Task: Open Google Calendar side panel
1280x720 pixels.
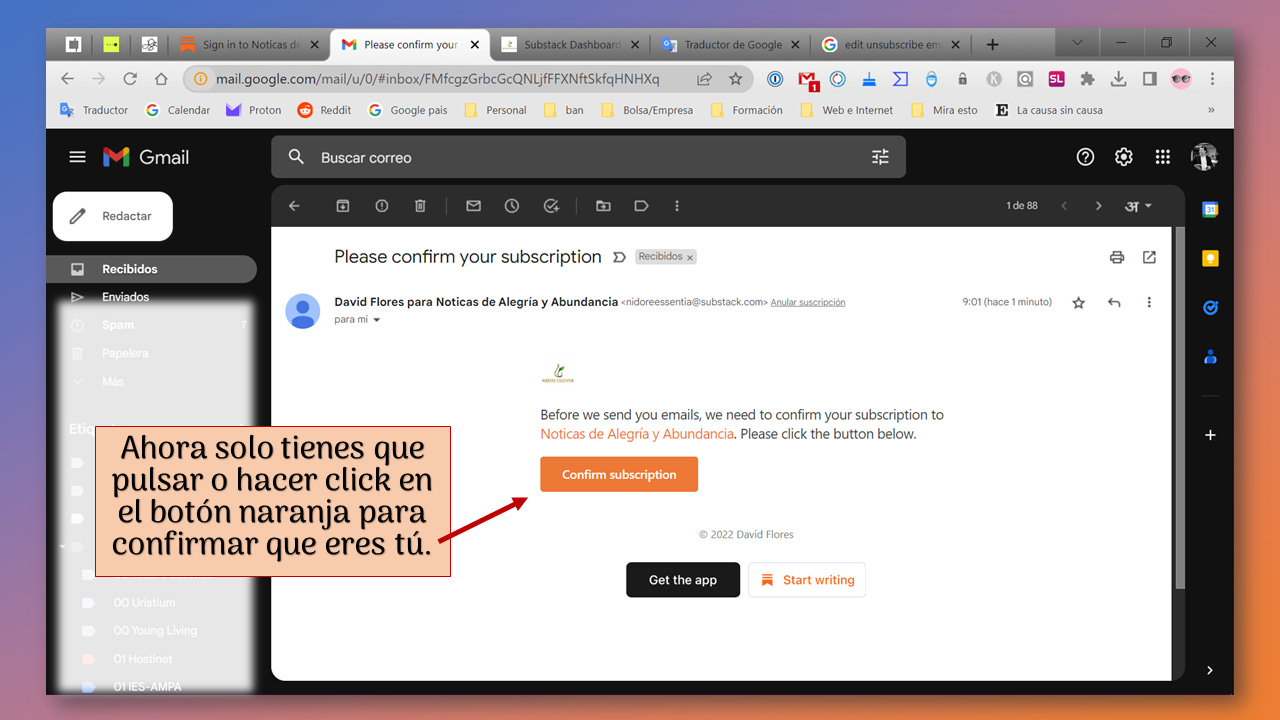Action: pyautogui.click(x=1210, y=210)
